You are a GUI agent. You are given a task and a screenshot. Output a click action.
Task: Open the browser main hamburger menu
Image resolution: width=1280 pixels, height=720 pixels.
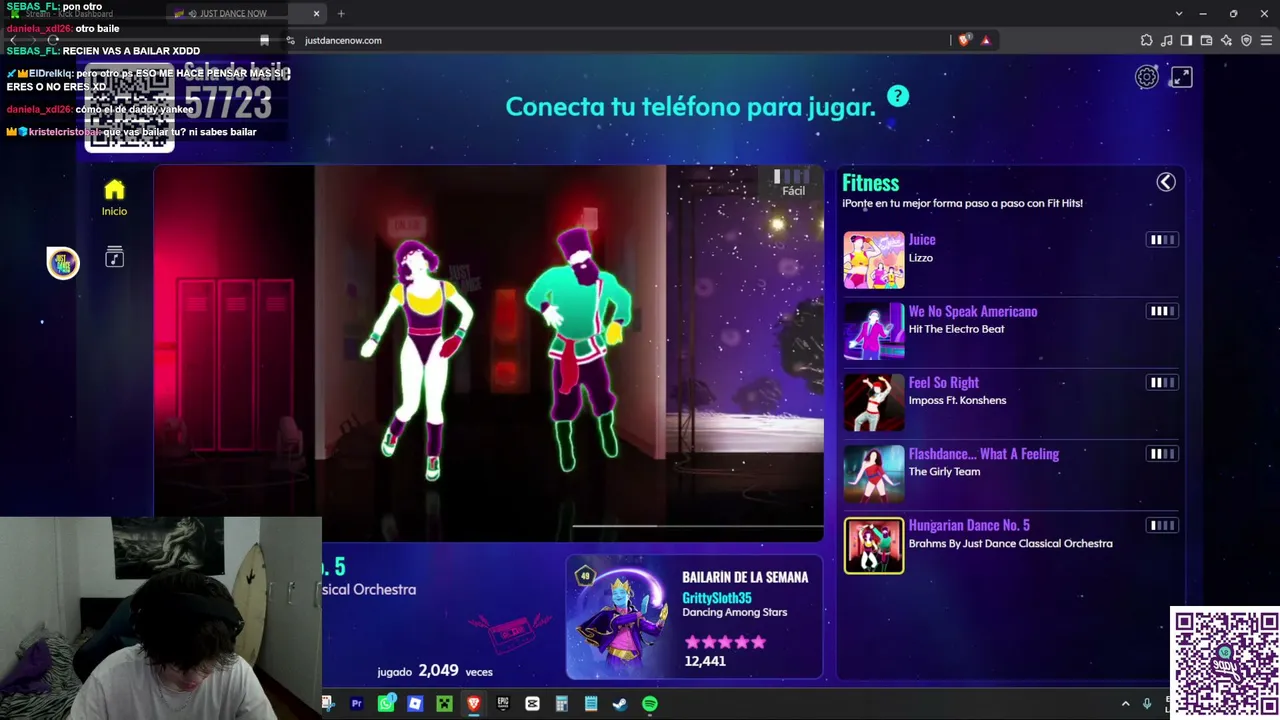1266,40
